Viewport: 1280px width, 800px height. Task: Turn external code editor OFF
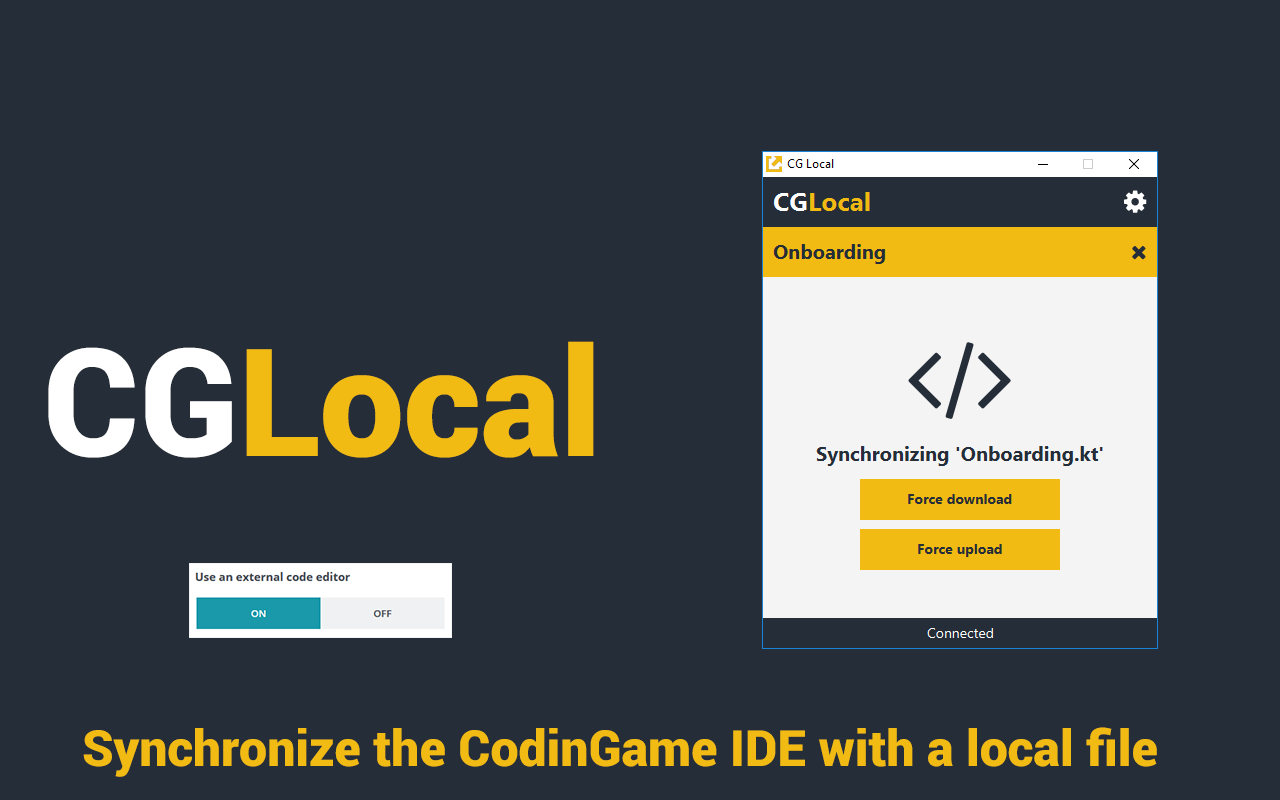(x=382, y=613)
